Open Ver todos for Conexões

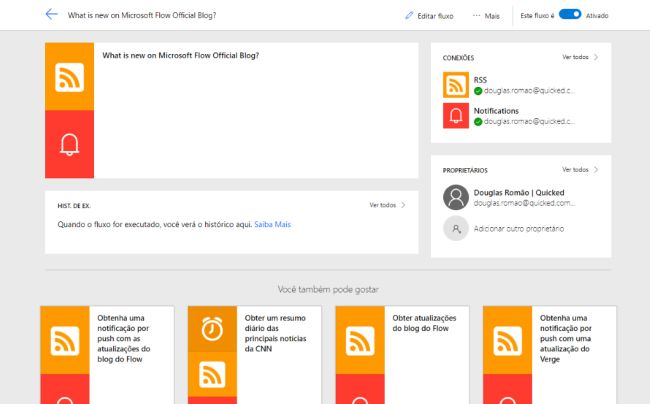[580, 57]
